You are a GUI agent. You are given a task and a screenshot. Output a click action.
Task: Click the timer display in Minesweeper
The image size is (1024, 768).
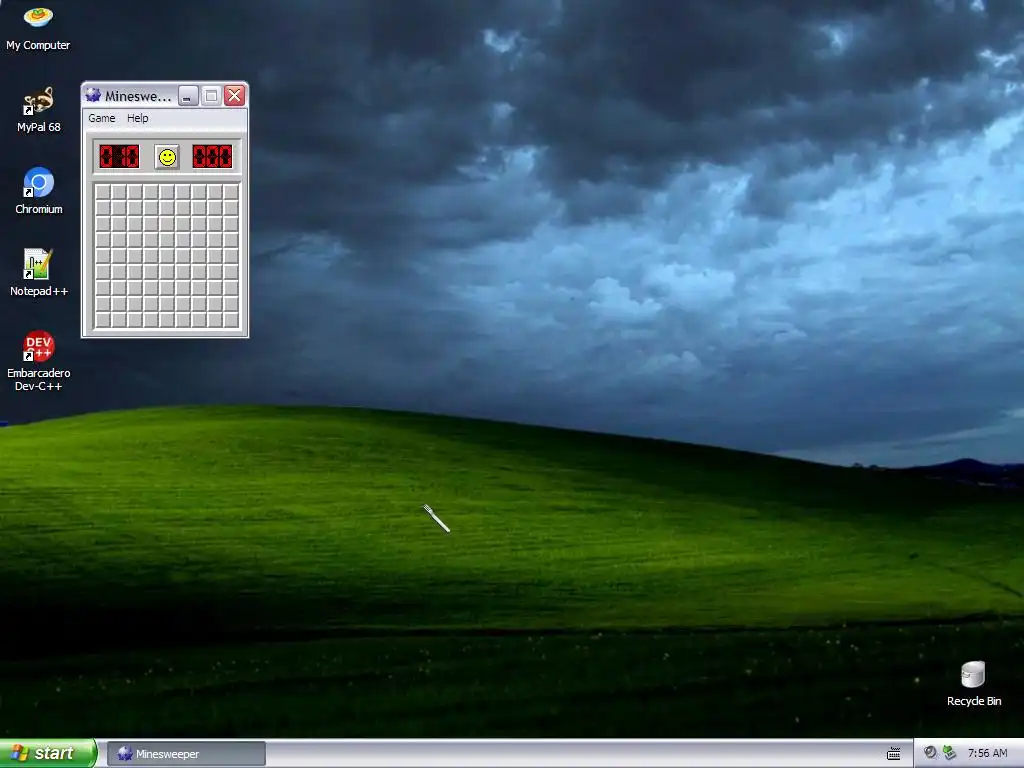(x=212, y=157)
